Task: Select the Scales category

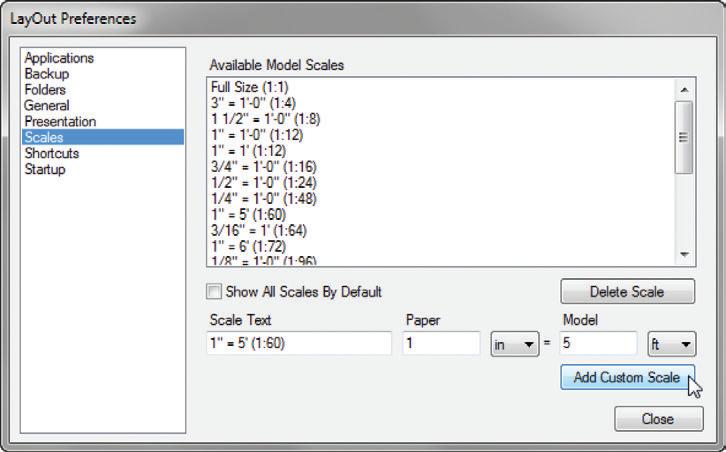Action: click(x=103, y=137)
